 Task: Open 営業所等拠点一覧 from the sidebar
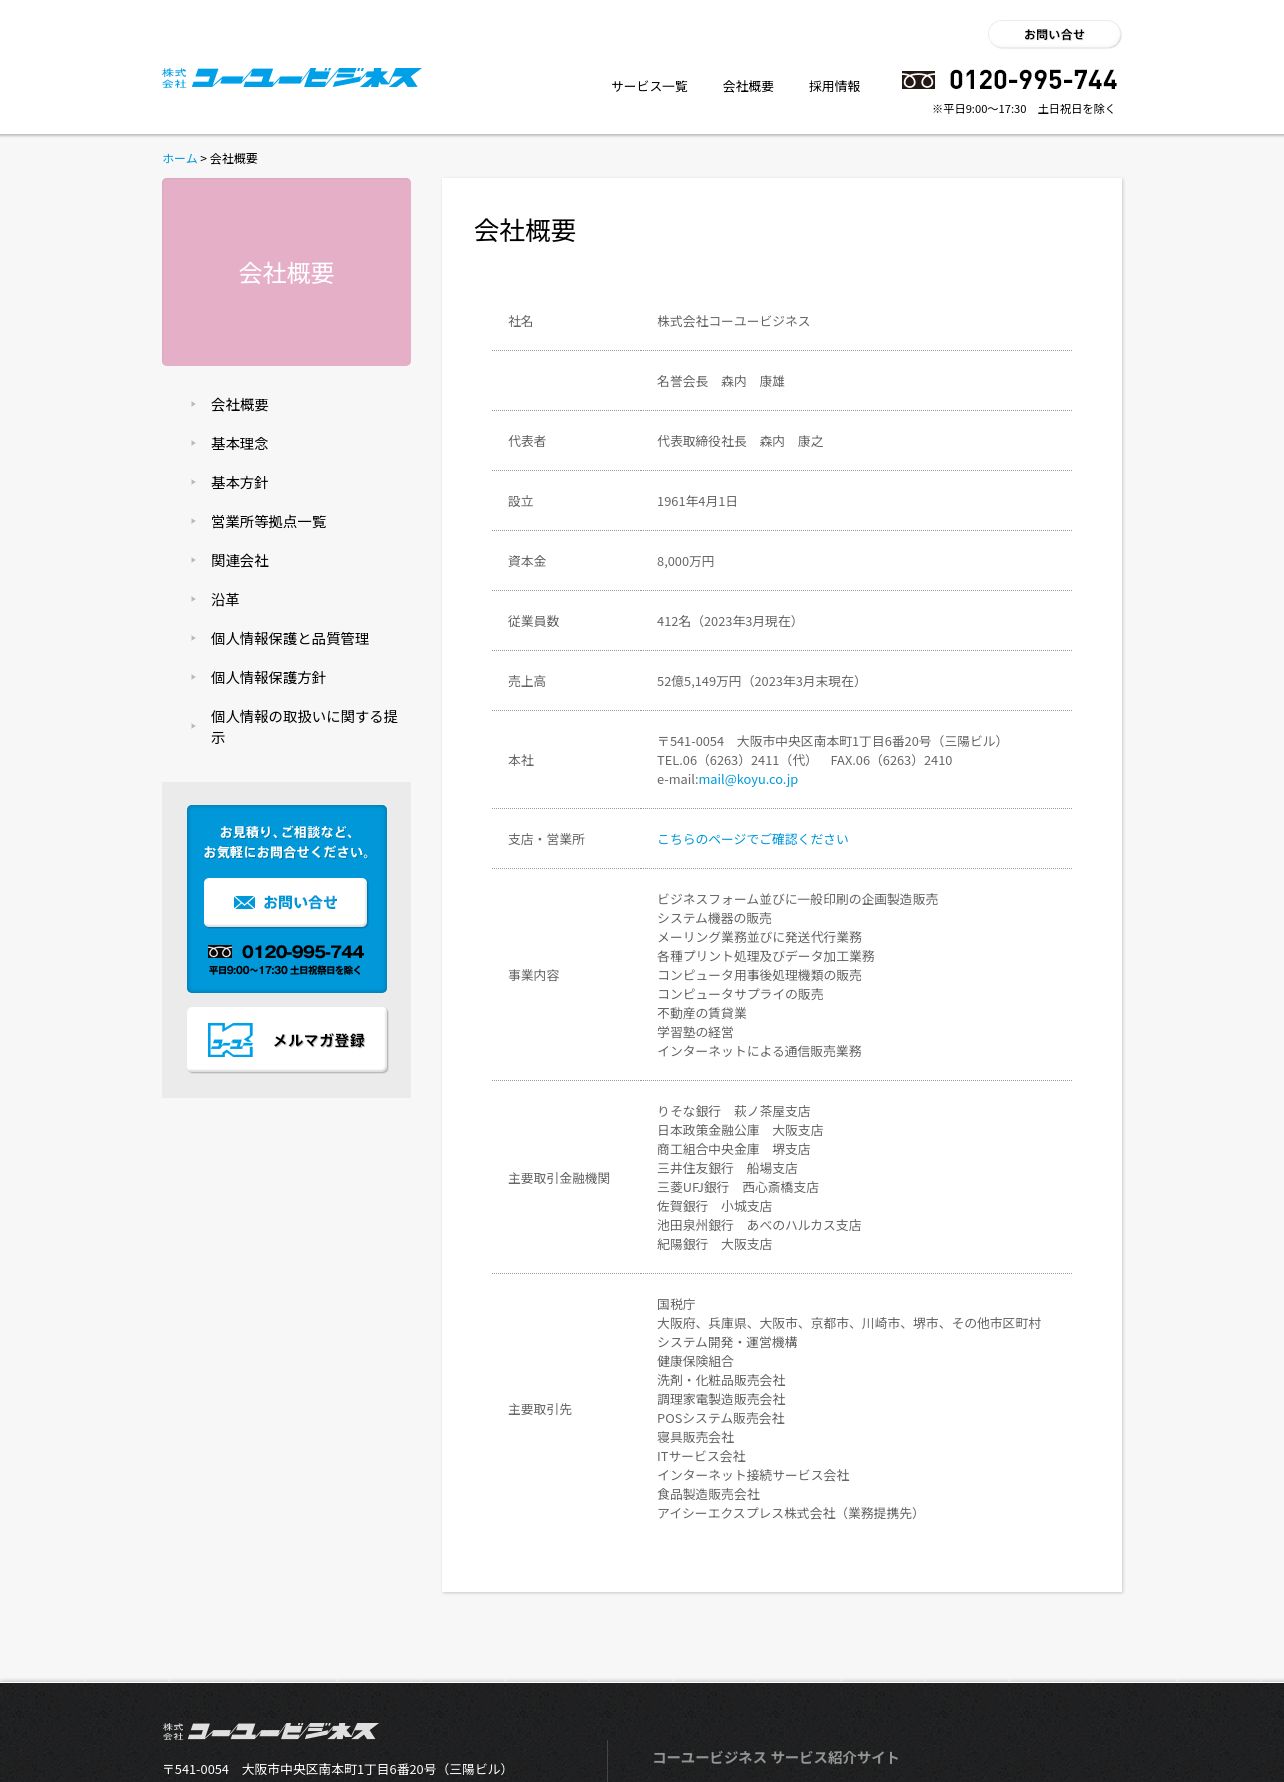(x=268, y=522)
